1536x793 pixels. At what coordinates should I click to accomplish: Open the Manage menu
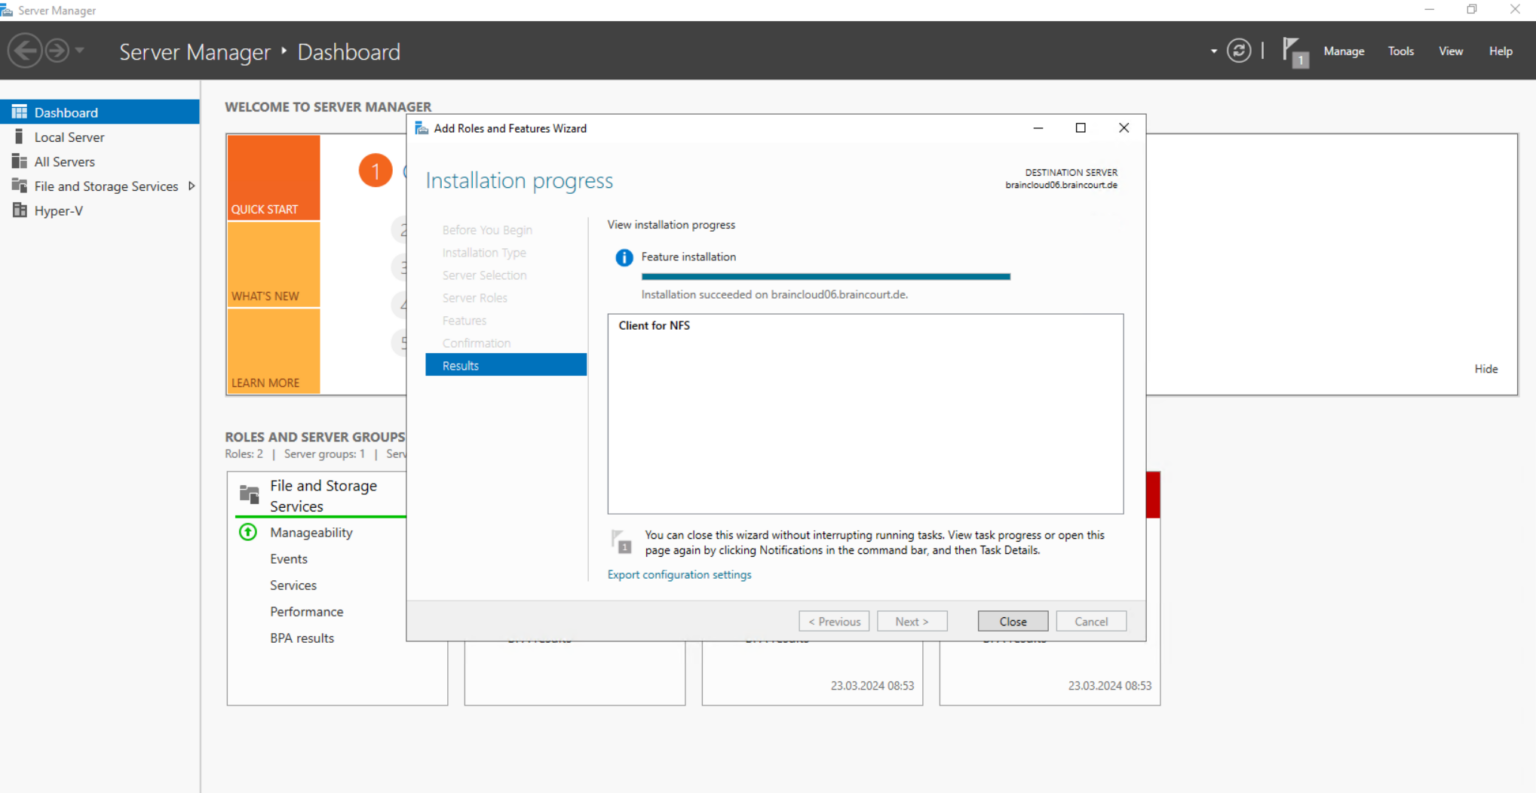click(x=1344, y=51)
